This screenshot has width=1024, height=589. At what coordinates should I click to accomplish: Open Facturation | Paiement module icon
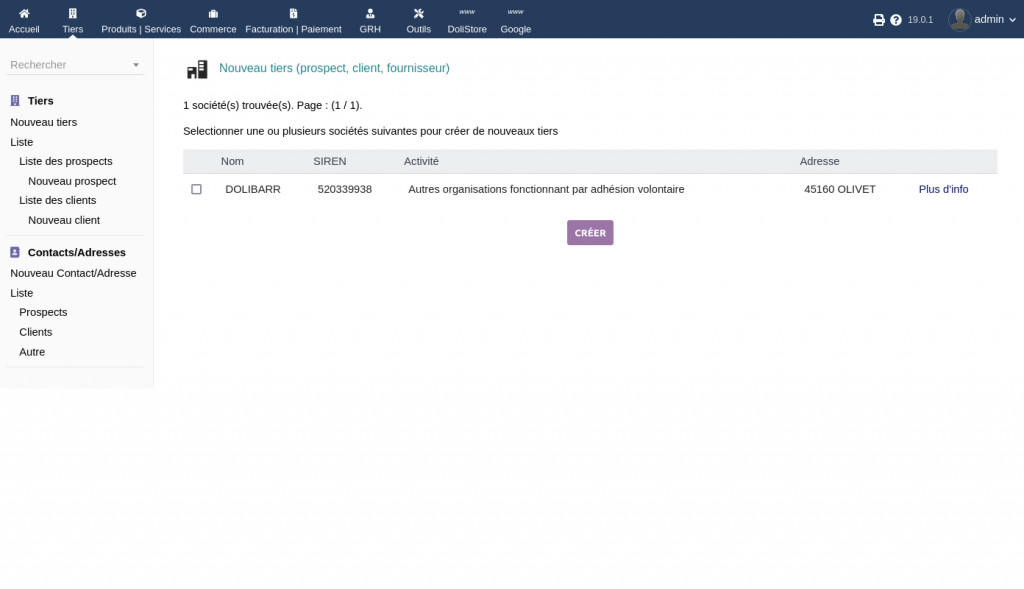click(x=293, y=14)
